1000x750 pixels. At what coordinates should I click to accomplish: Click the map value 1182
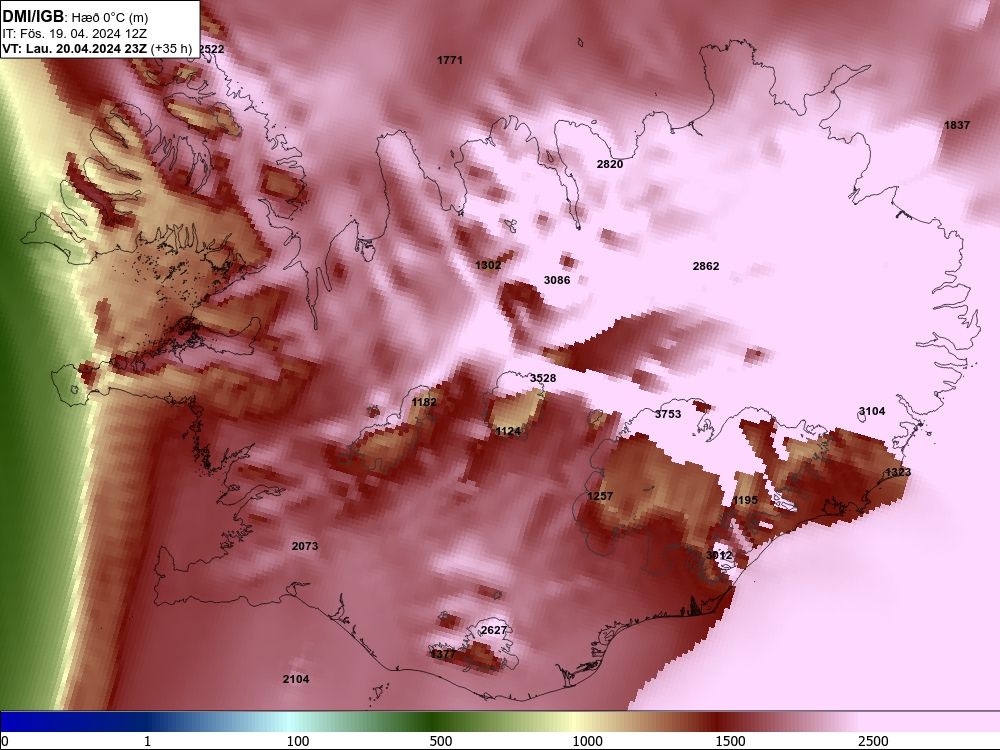pos(424,402)
